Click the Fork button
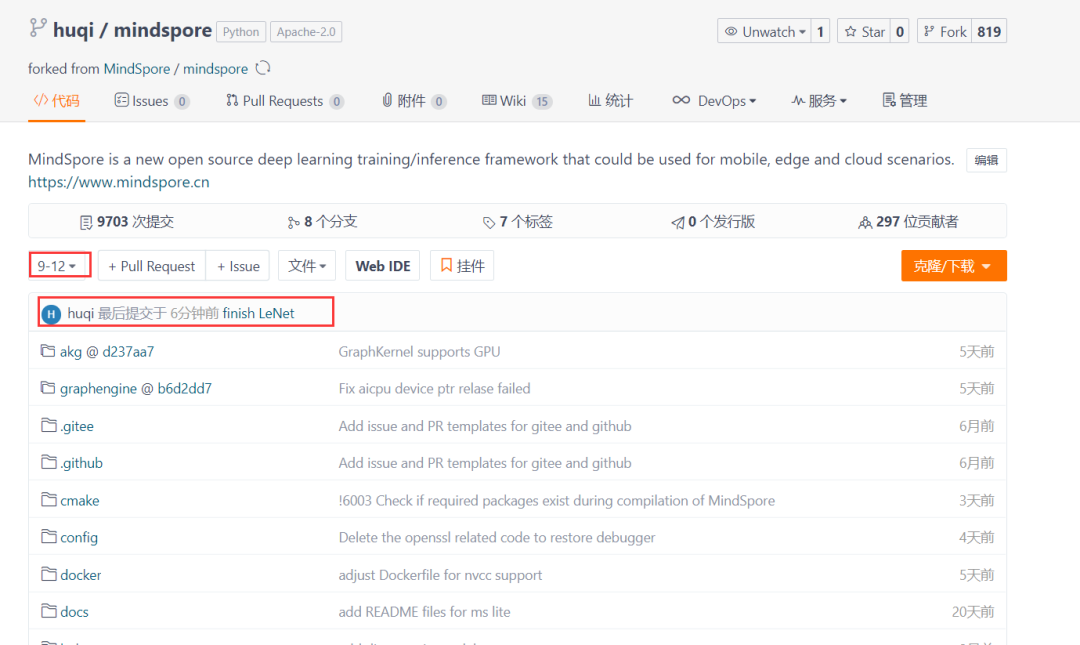This screenshot has width=1080, height=645. coord(944,32)
